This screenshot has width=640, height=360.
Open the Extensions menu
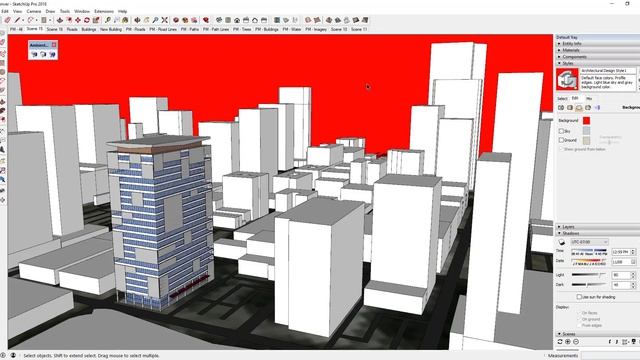(x=104, y=11)
